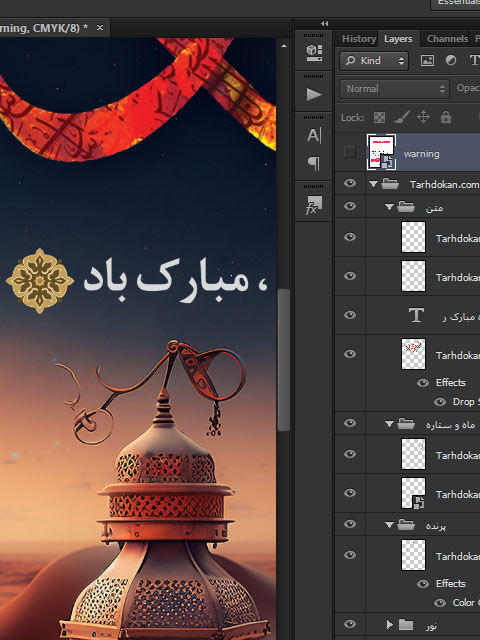This screenshot has height=640, width=480.
Task: Click the Effects label under پرنده layer
Action: [451, 584]
